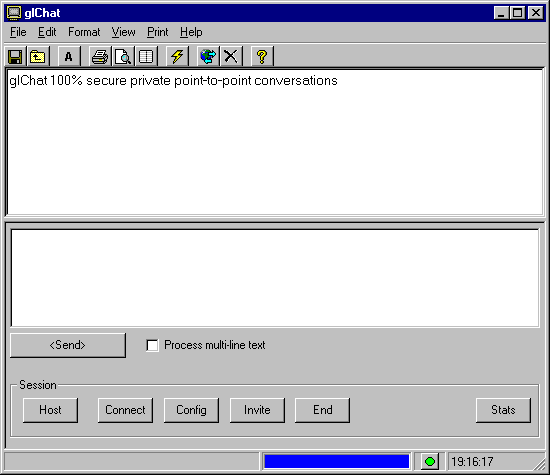Click the printer icon in the toolbar
This screenshot has height=475, width=550.
pyautogui.click(x=100, y=56)
